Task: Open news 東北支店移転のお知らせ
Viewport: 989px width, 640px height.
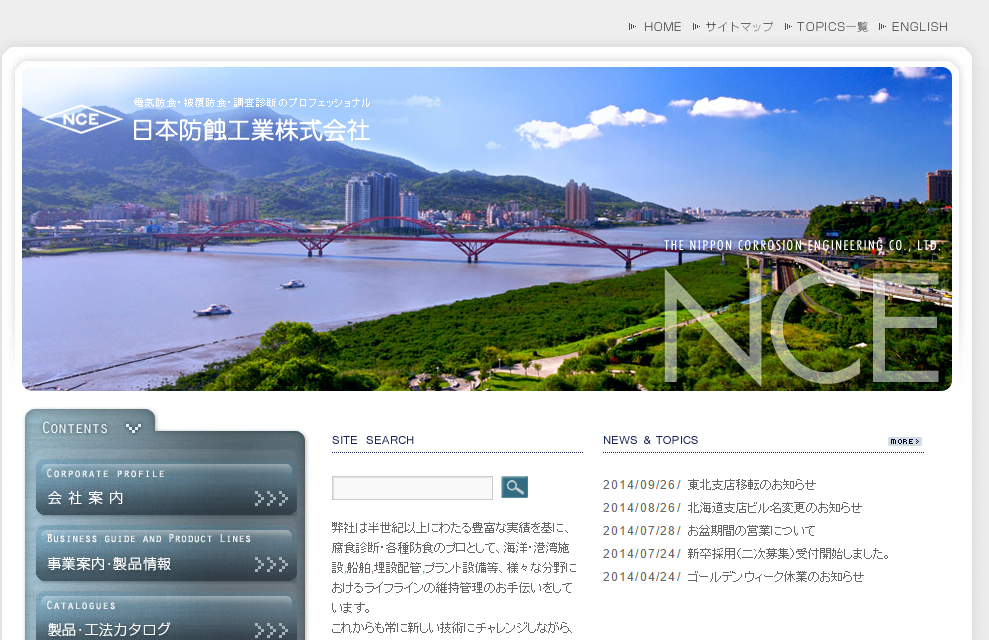Action: pyautogui.click(x=751, y=485)
